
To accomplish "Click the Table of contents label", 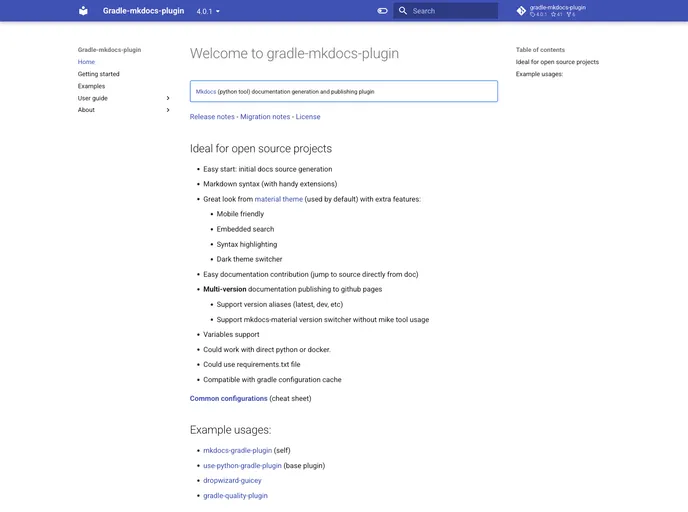I will [540, 50].
